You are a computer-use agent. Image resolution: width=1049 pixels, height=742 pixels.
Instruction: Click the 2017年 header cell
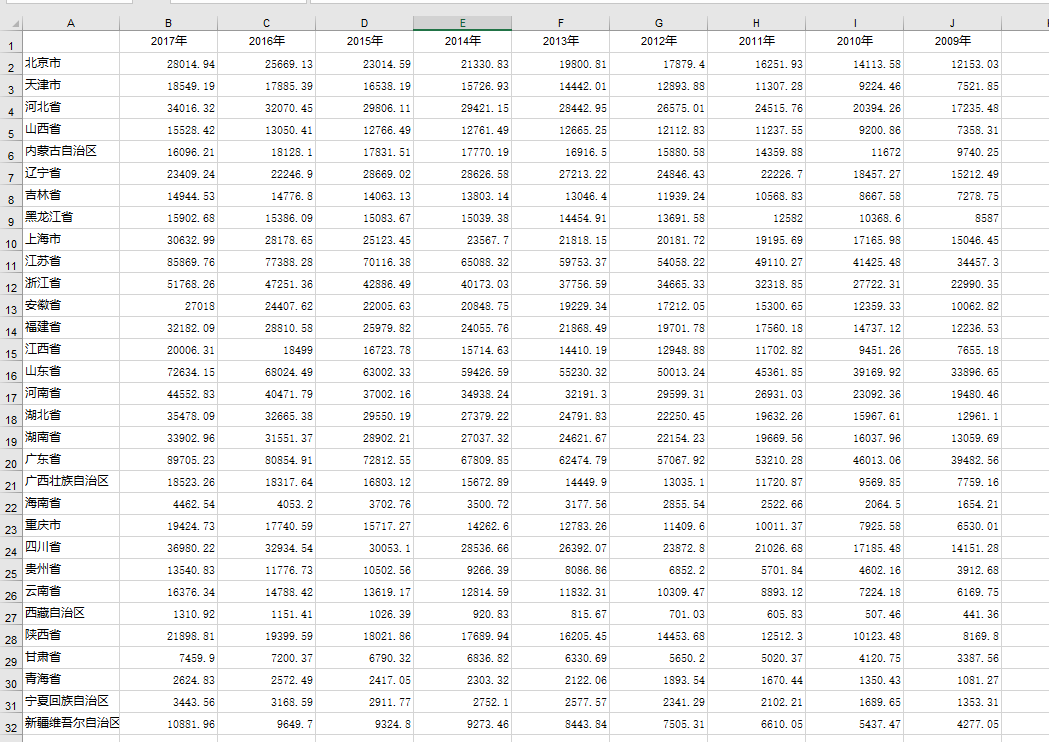[169, 41]
